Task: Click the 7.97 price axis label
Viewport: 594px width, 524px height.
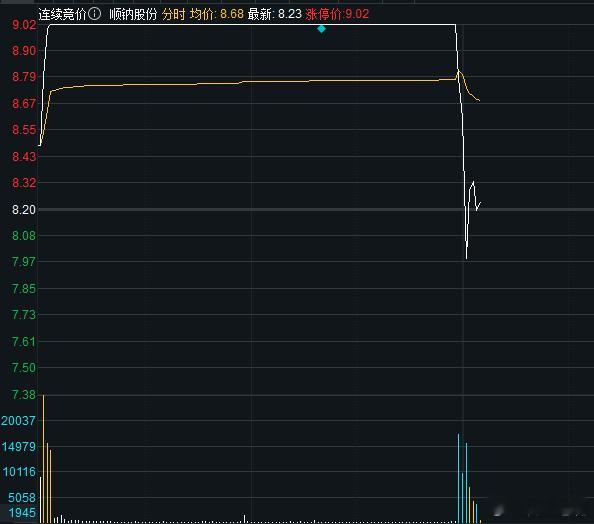Action: (24, 261)
